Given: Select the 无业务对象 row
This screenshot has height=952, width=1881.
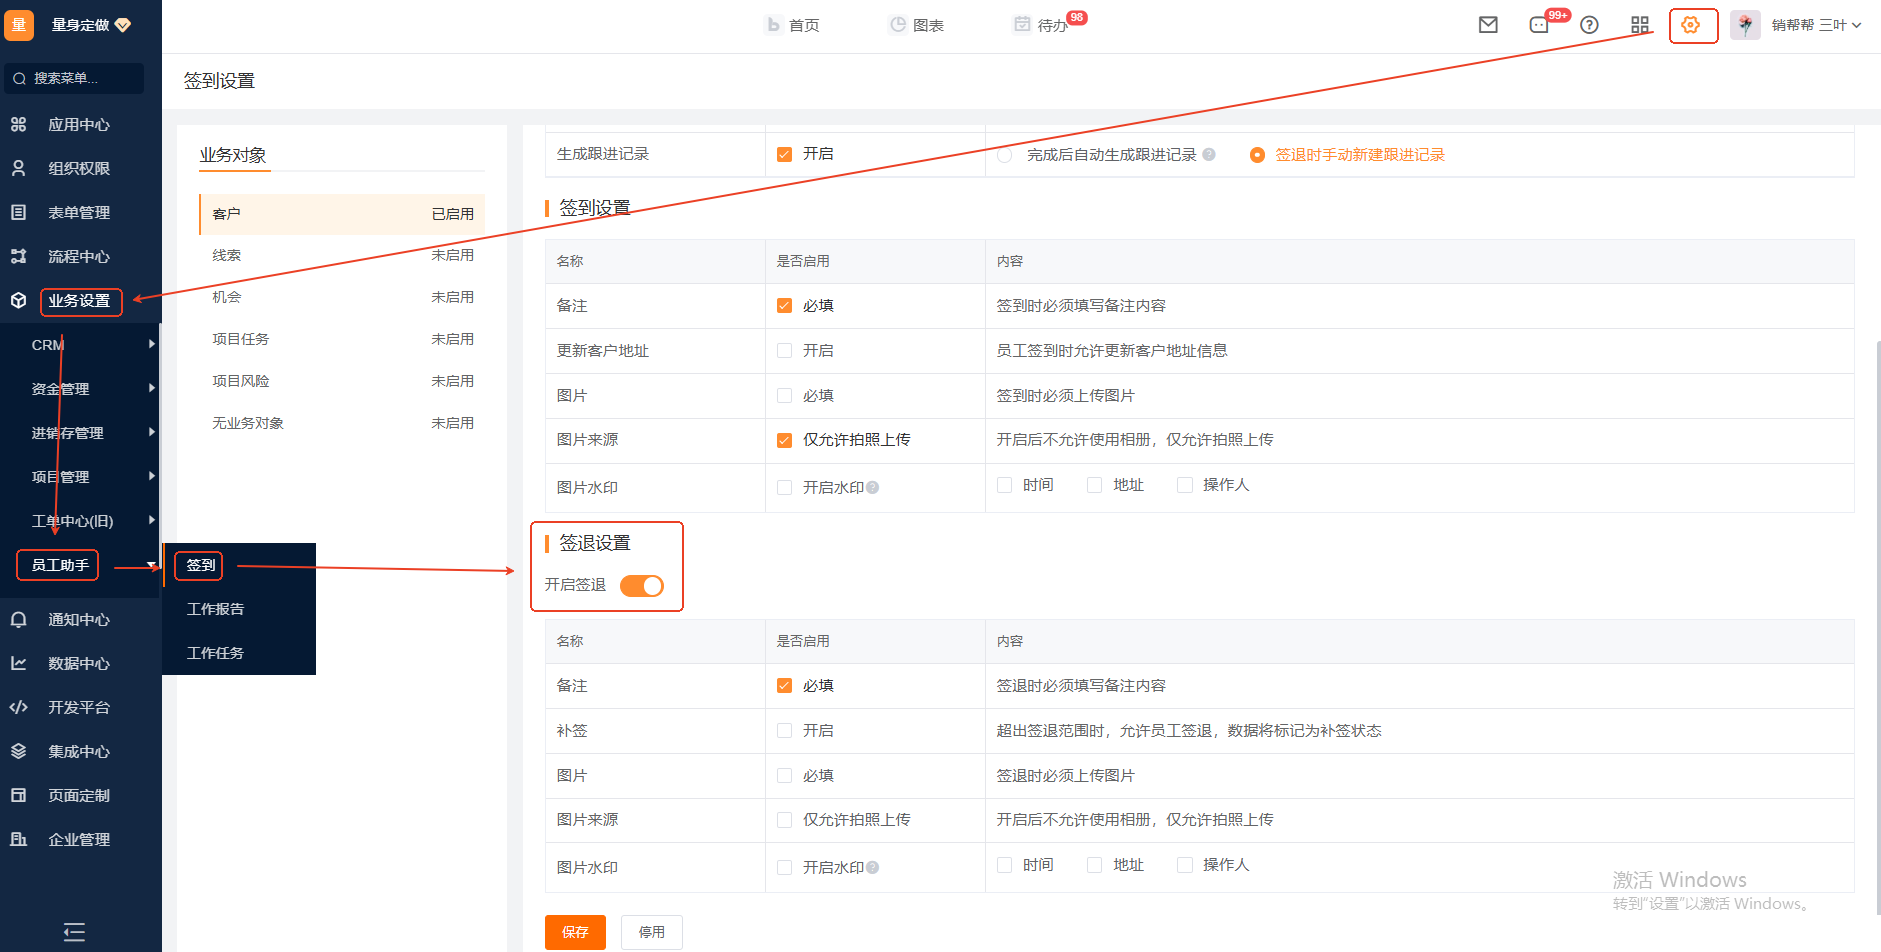Looking at the screenshot, I should pyautogui.click(x=342, y=424).
